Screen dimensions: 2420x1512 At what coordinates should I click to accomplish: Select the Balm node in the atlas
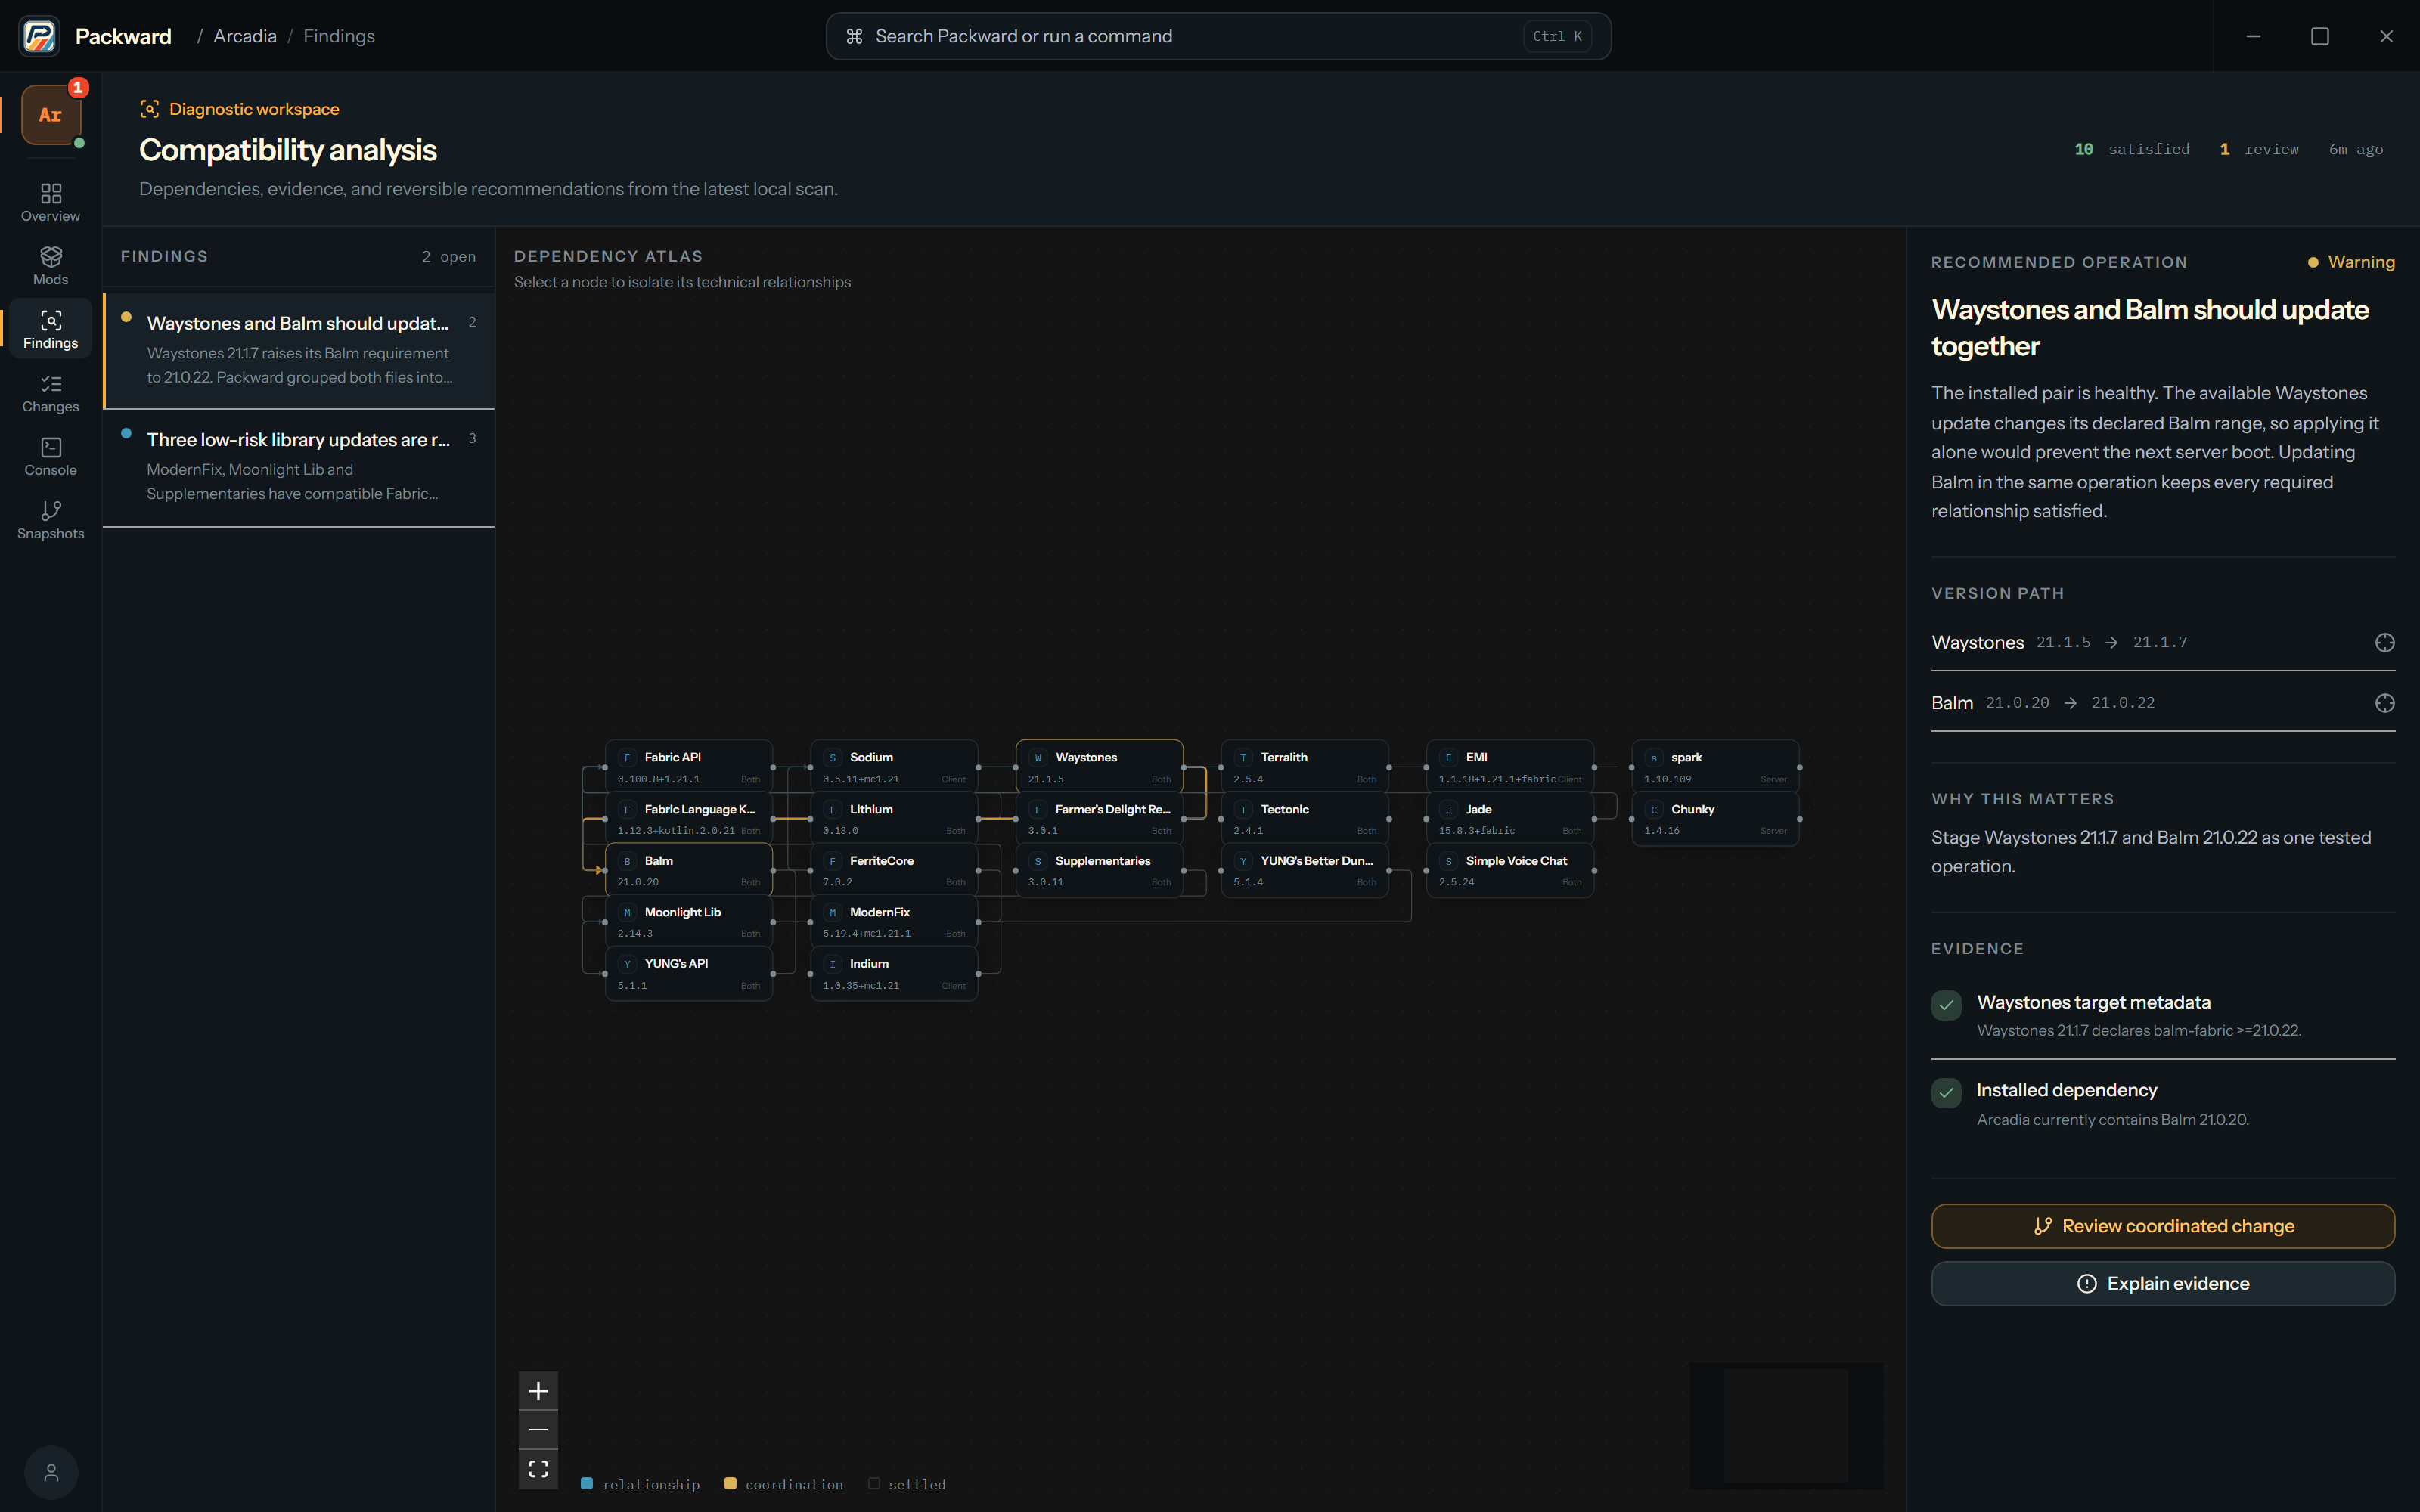[x=689, y=870]
